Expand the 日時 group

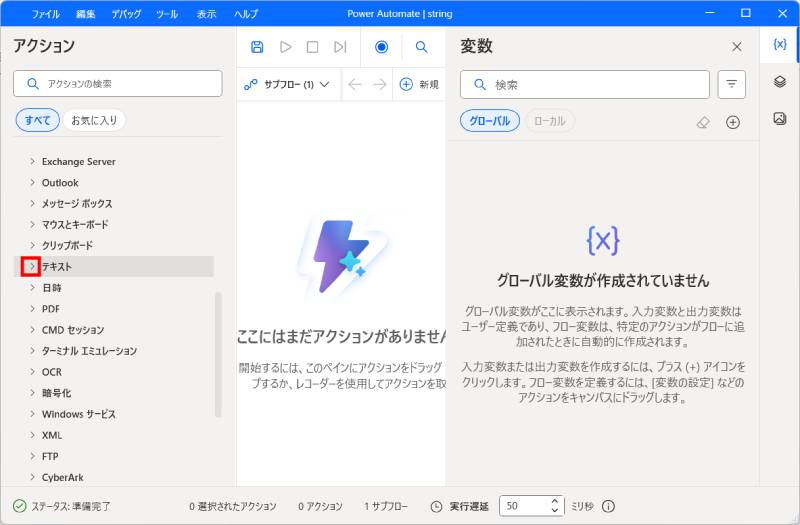[33, 287]
